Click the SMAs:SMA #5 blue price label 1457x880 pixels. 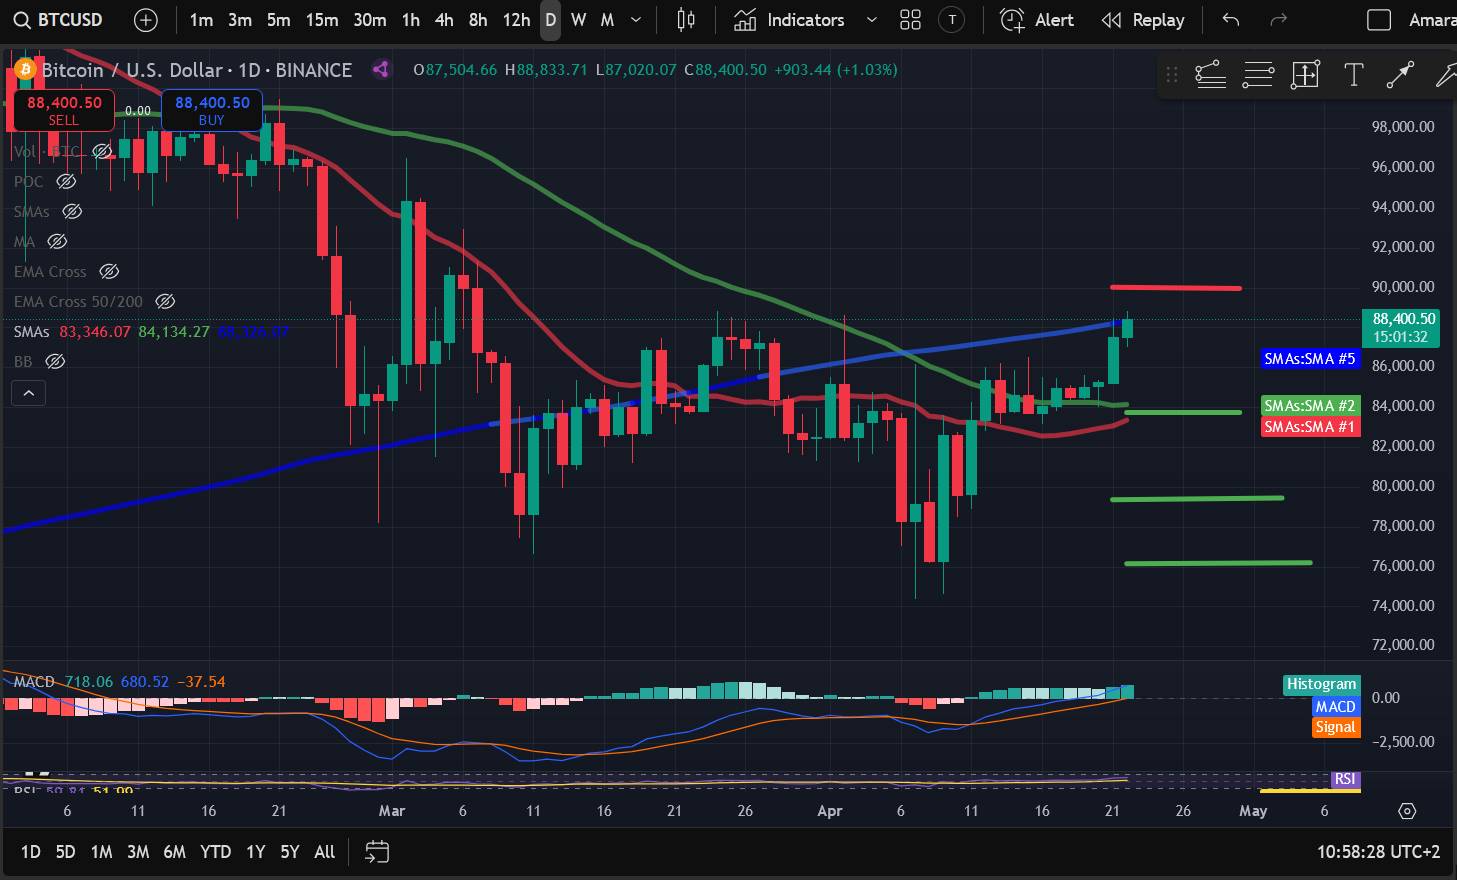(x=1310, y=359)
